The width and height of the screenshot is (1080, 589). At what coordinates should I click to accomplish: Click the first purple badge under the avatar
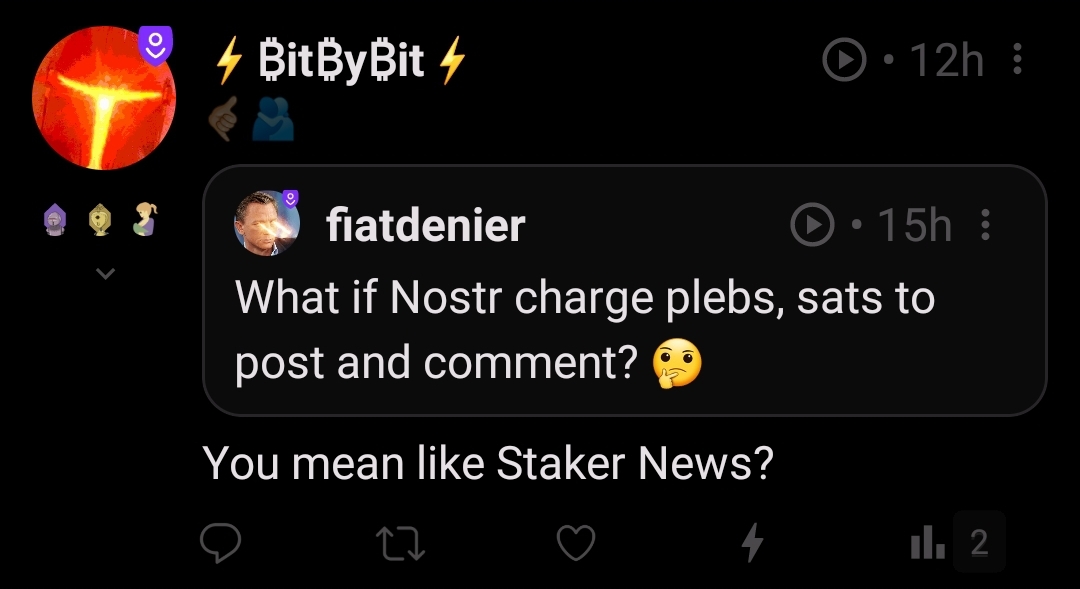tap(56, 220)
